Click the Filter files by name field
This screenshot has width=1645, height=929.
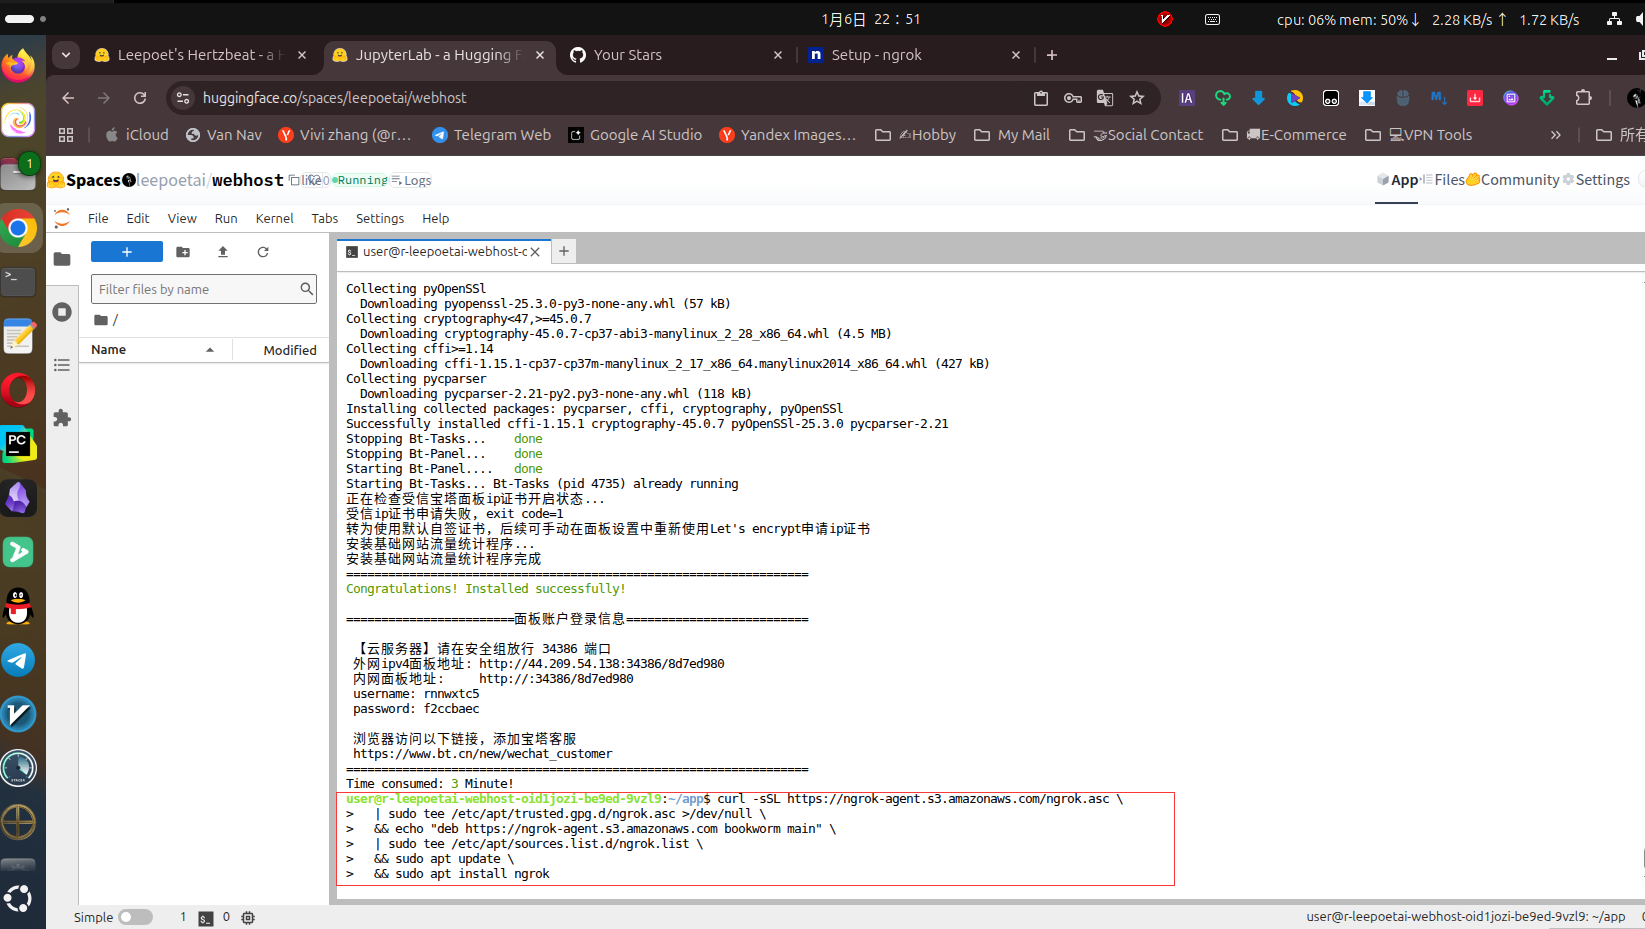pos(196,289)
